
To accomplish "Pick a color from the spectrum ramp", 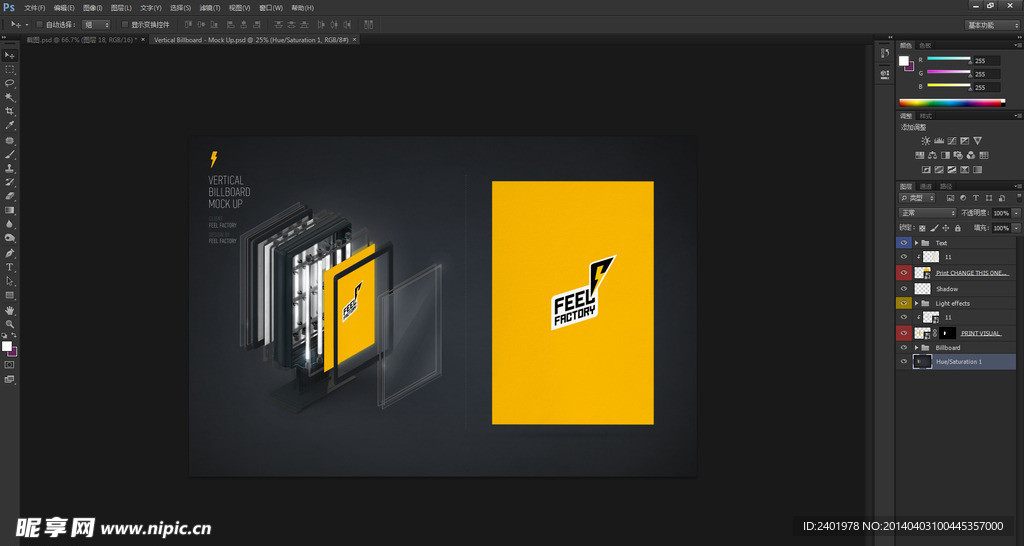I will [x=951, y=102].
